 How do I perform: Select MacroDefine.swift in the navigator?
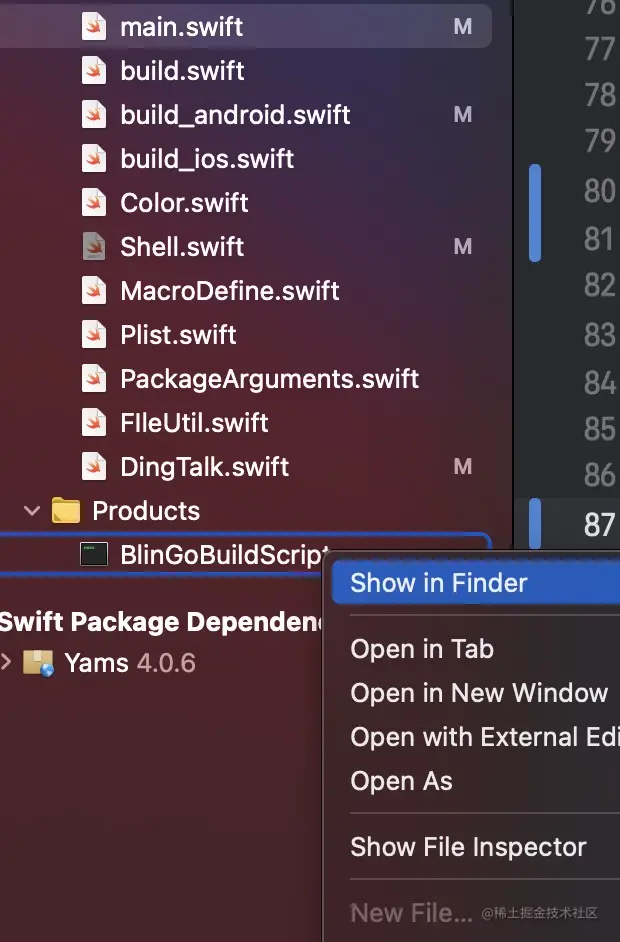[229, 291]
